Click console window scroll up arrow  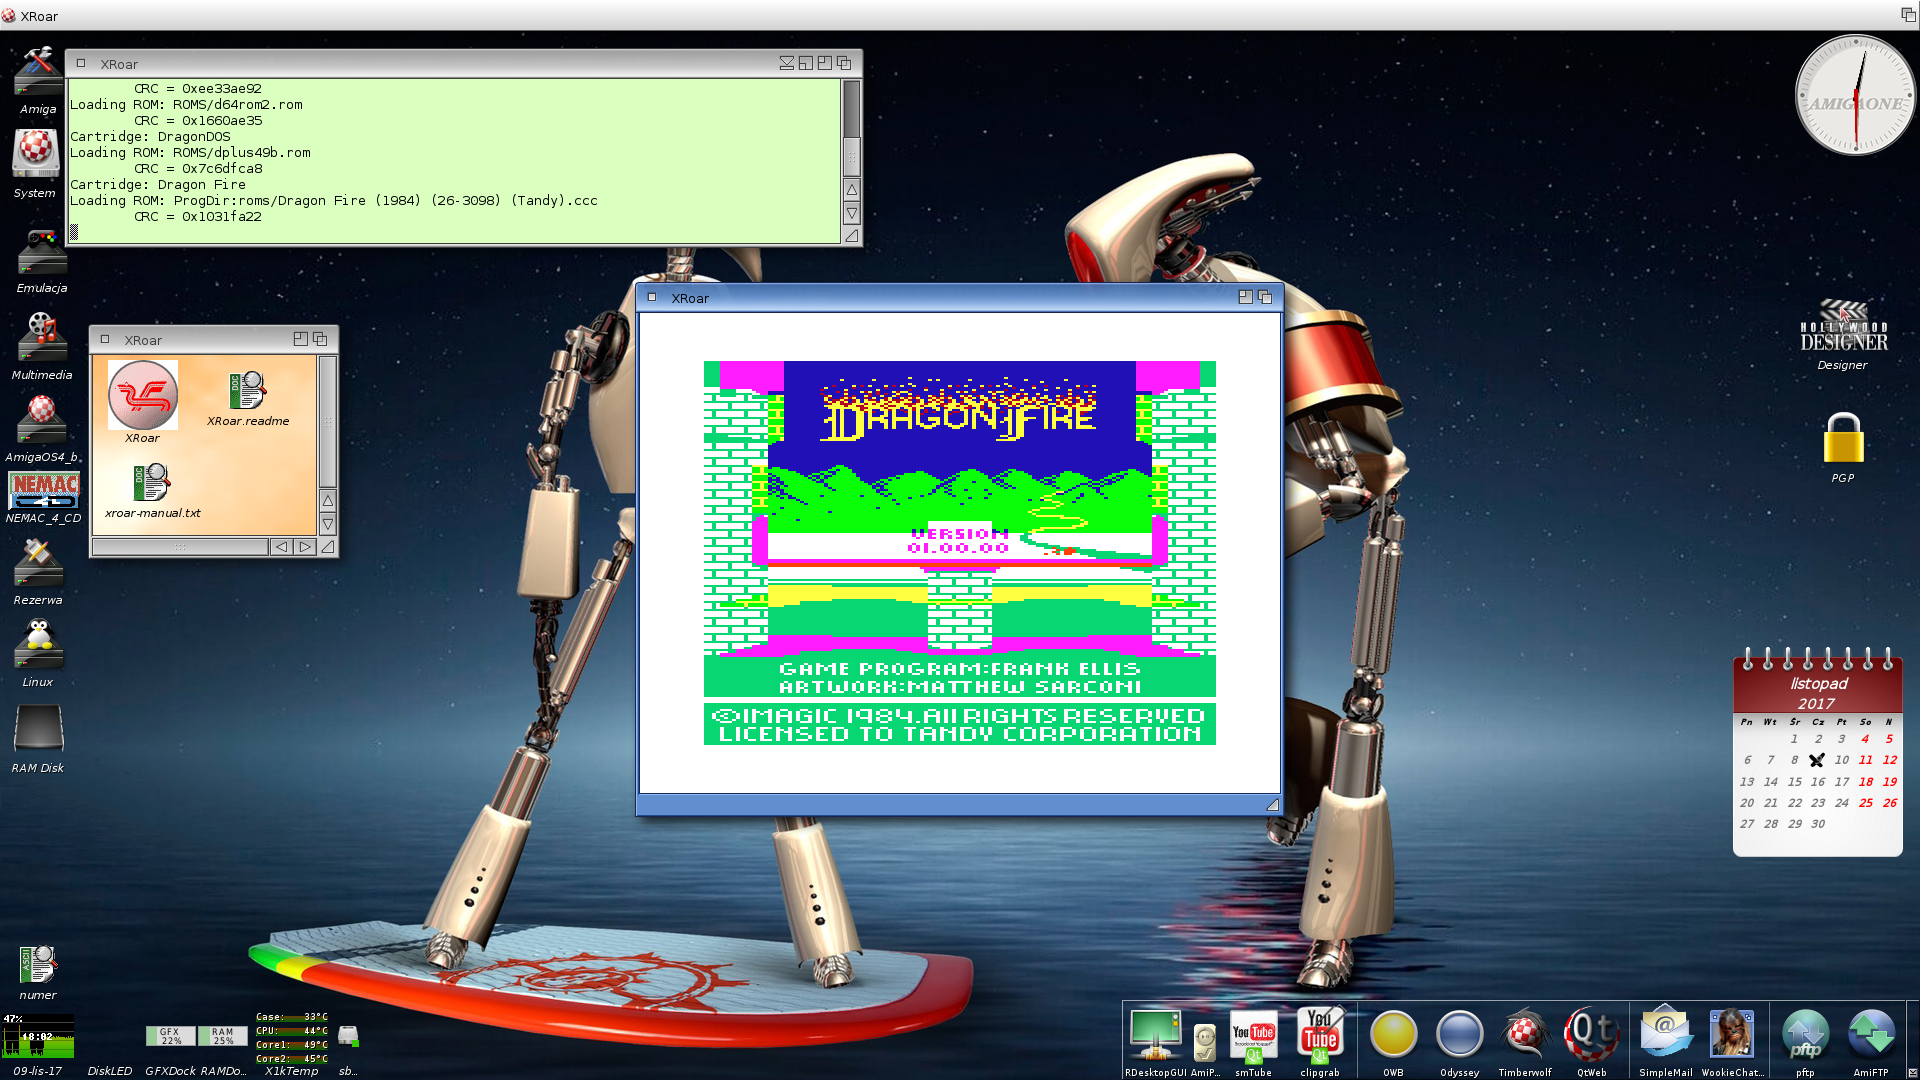point(852,189)
